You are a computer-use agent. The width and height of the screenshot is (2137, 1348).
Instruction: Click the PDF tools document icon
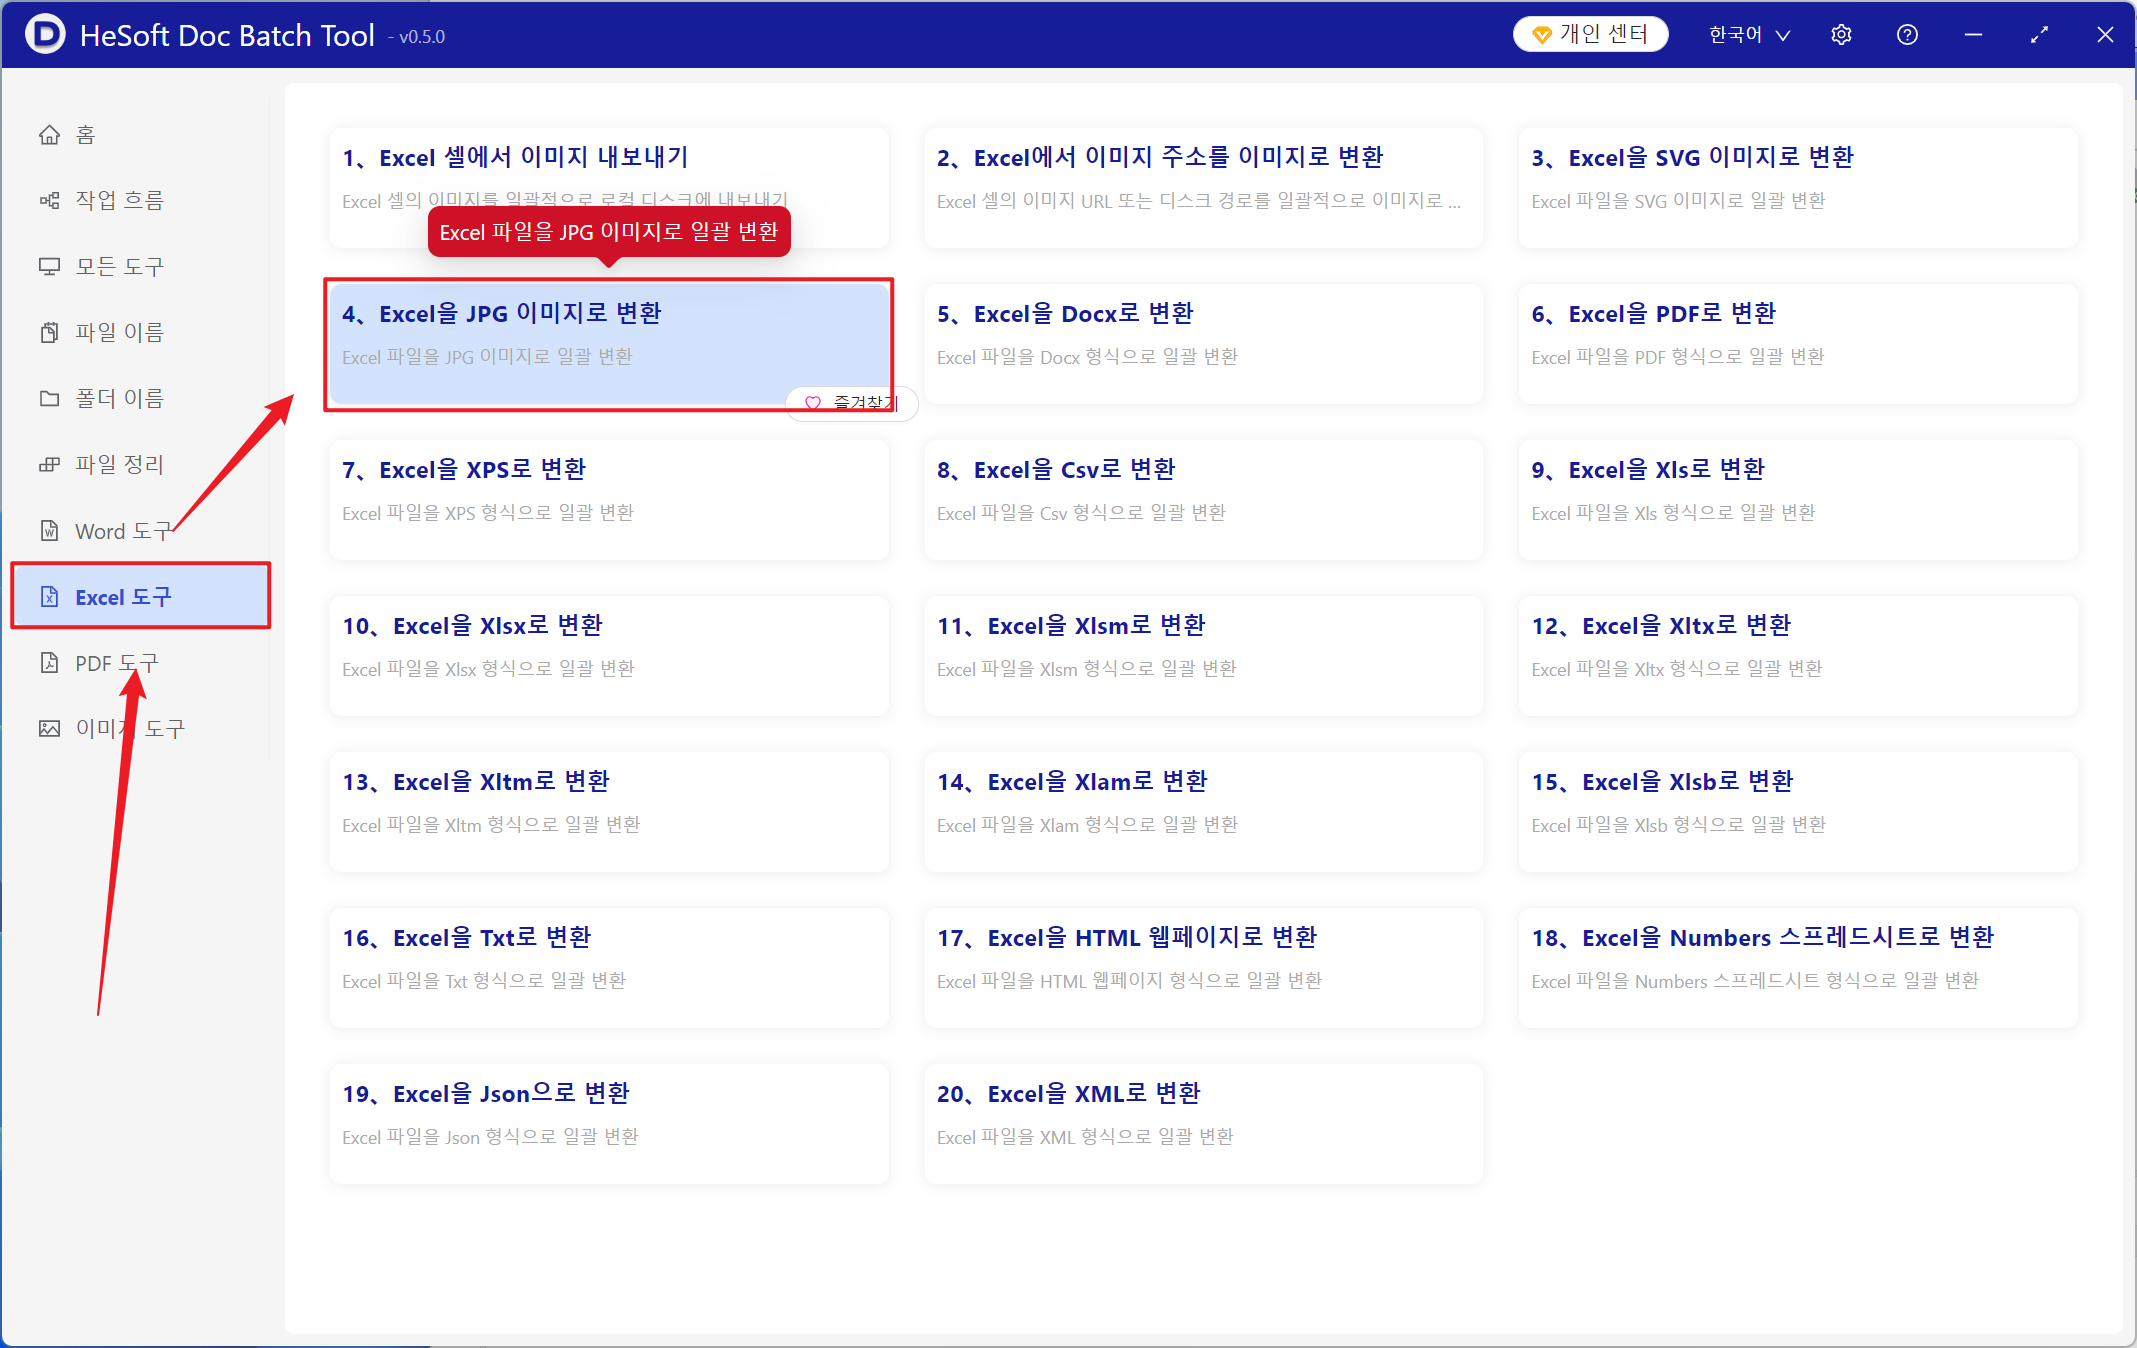tap(49, 662)
